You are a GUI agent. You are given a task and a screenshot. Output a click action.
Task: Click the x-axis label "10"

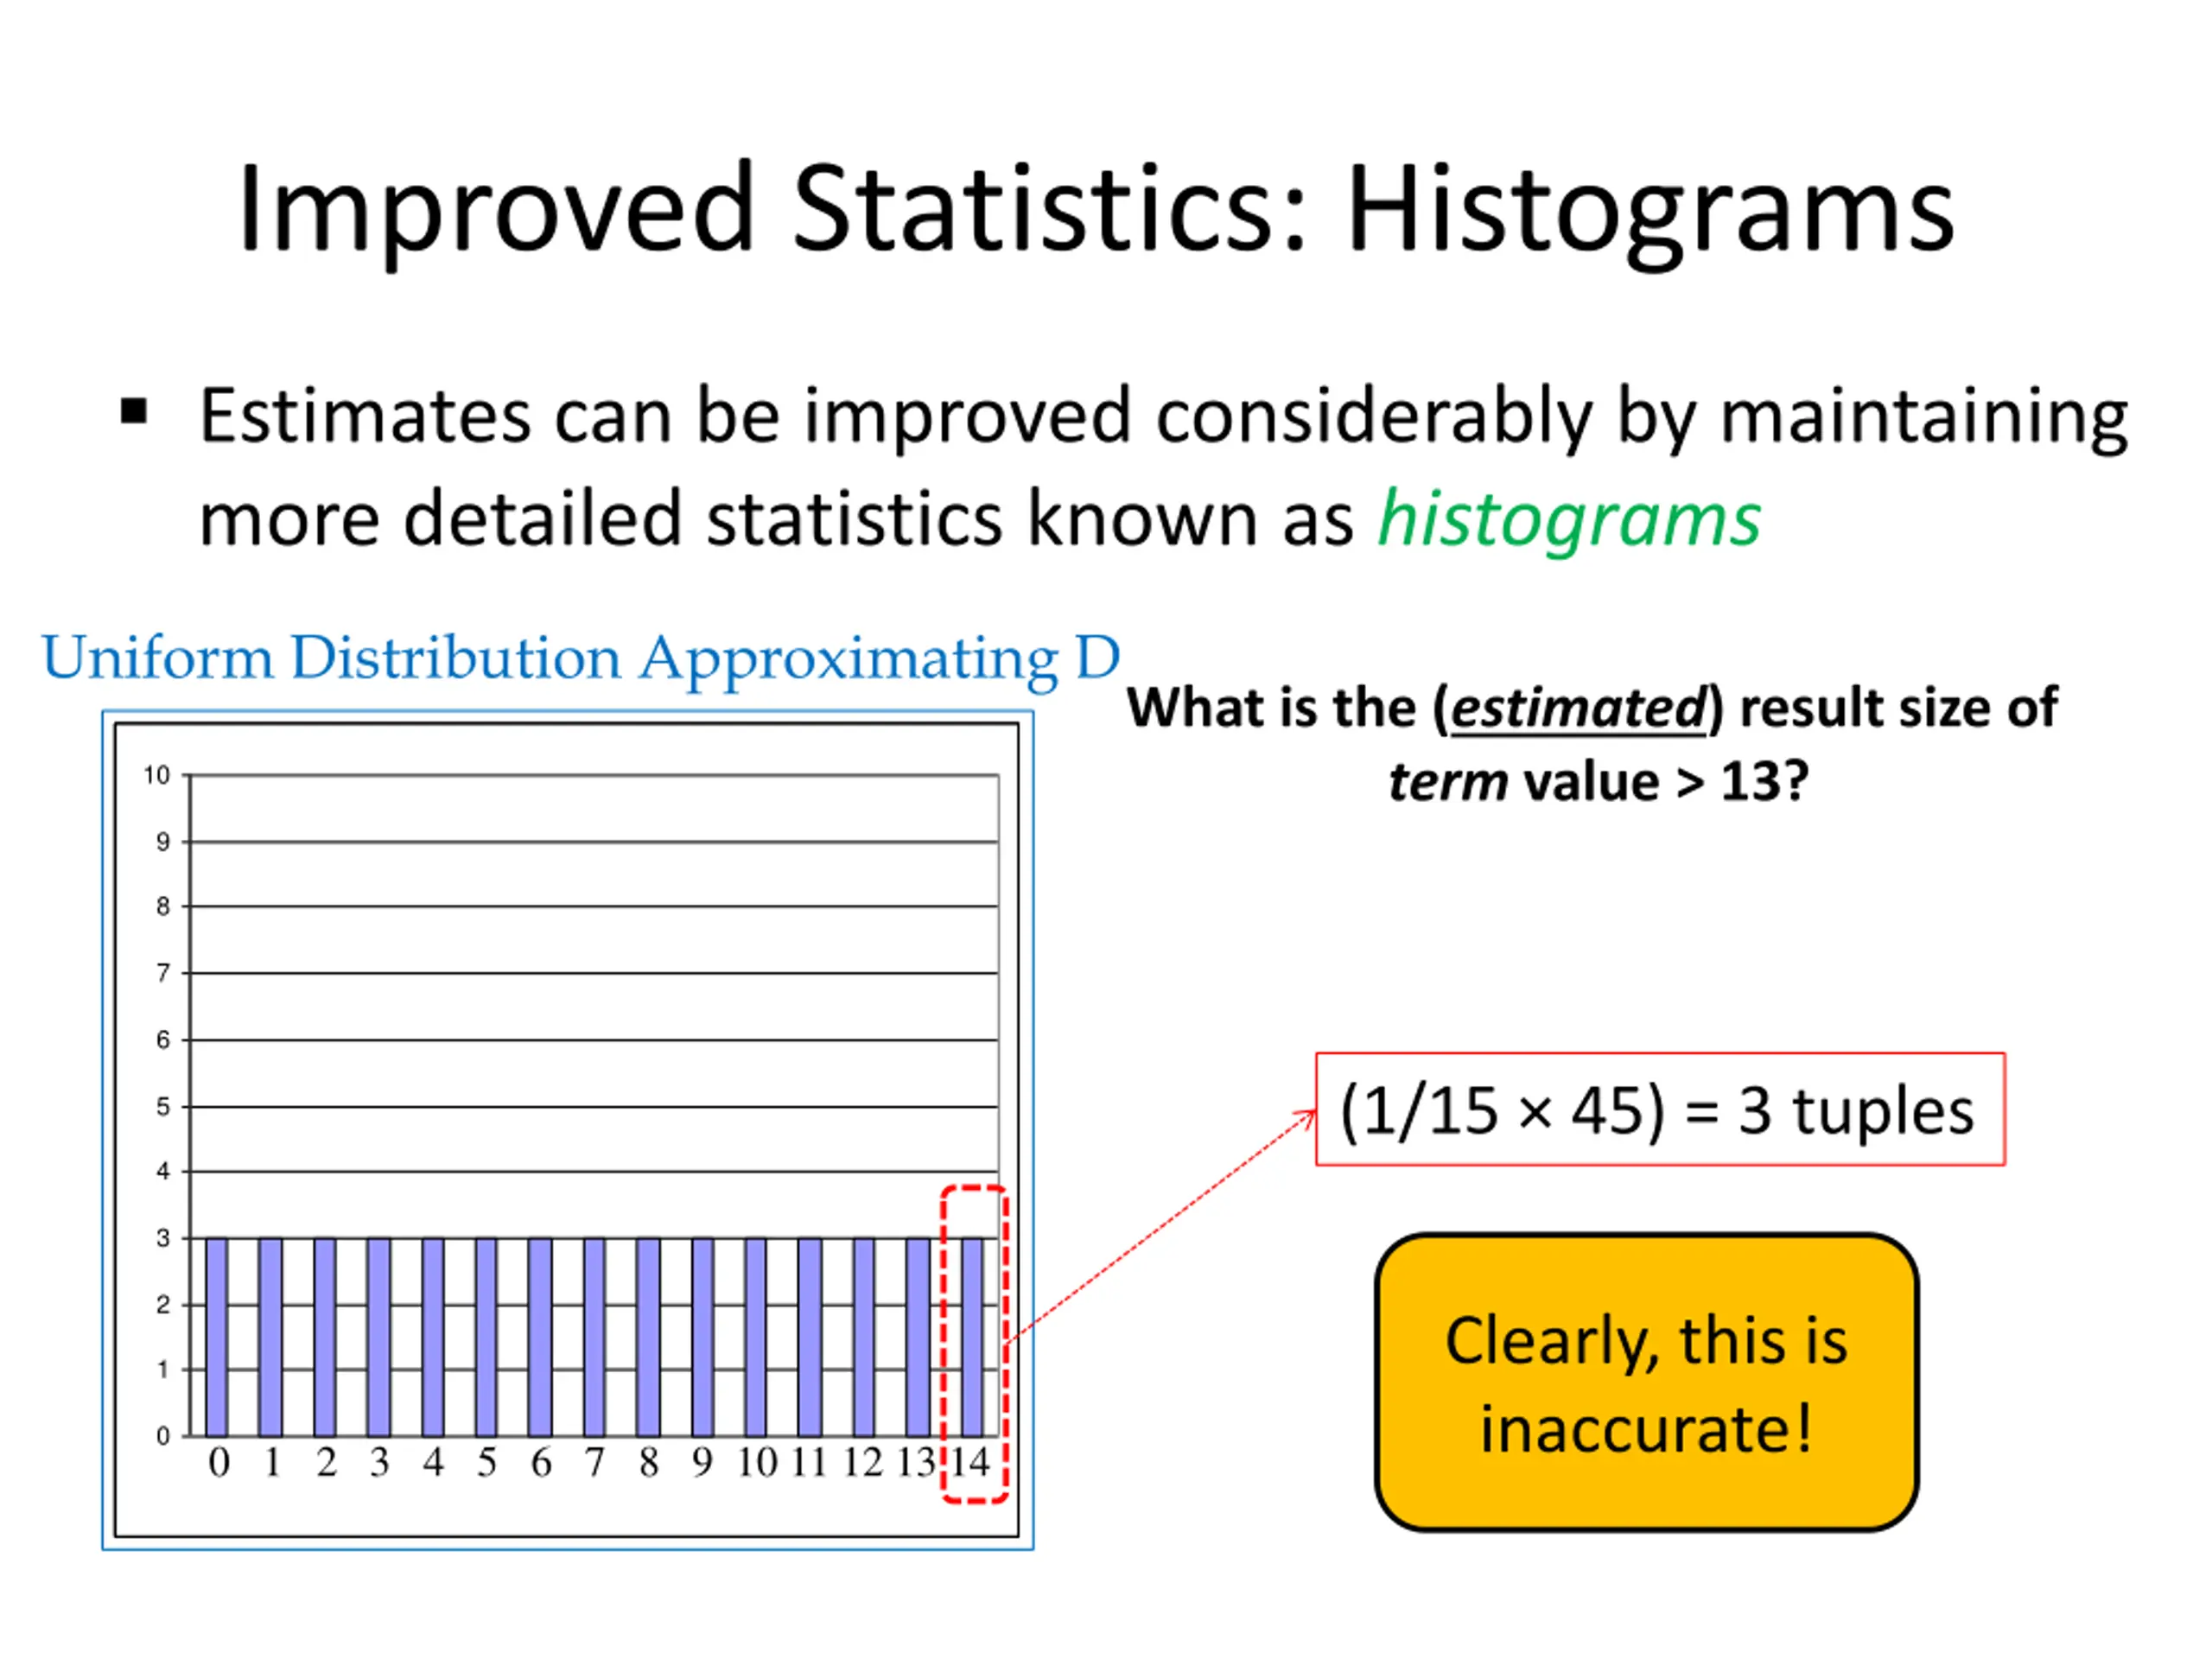(757, 1463)
